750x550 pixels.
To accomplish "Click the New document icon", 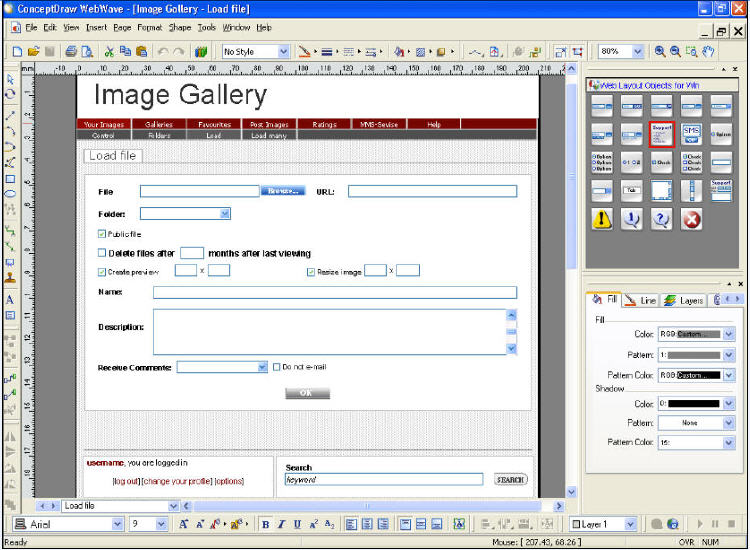I will coord(17,52).
